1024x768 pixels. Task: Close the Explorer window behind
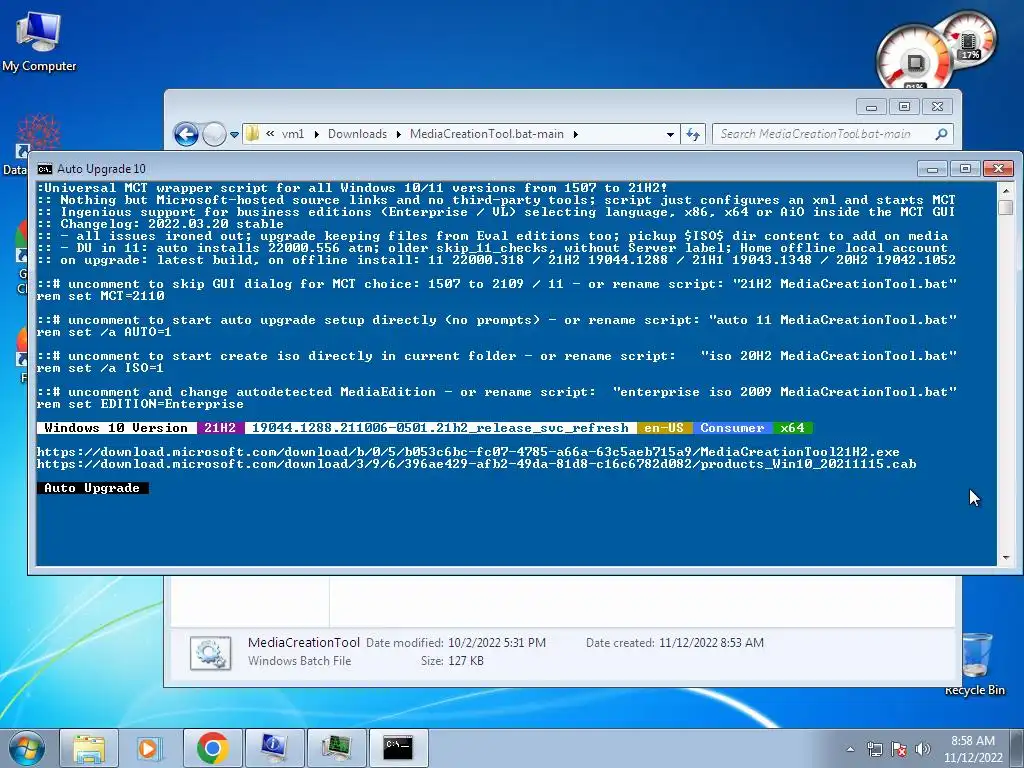[938, 107]
